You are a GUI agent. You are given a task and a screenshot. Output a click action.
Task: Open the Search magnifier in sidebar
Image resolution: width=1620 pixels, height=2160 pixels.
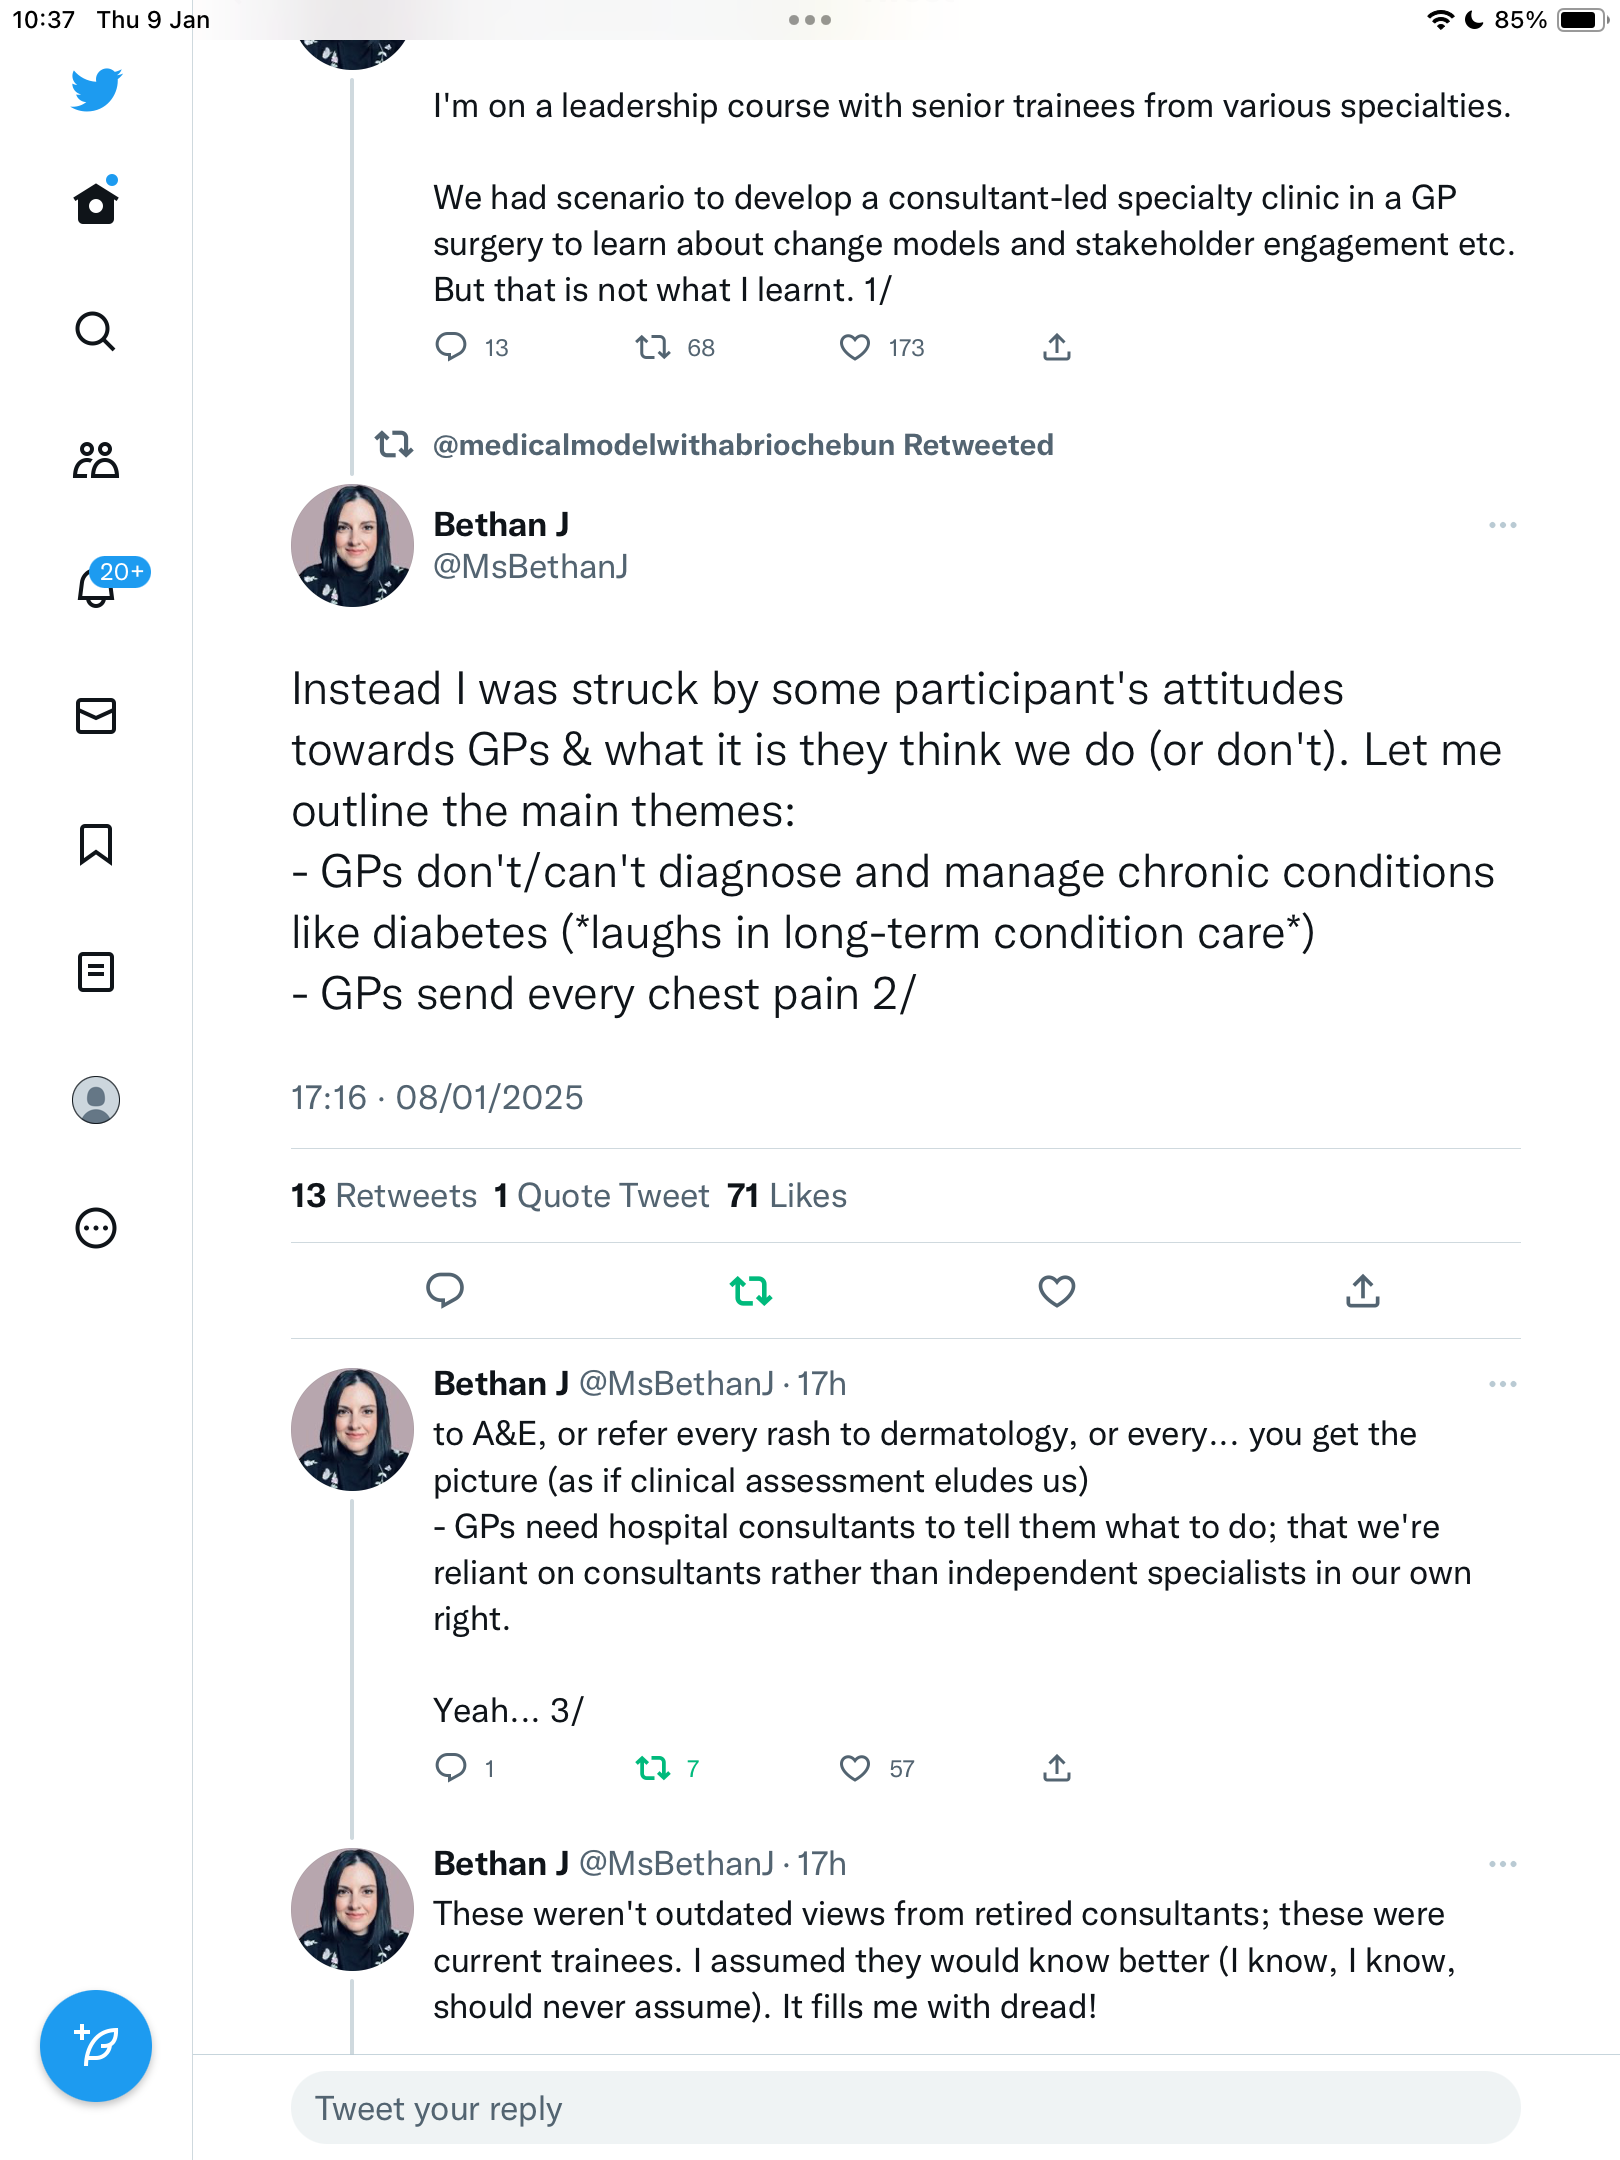[x=96, y=331]
